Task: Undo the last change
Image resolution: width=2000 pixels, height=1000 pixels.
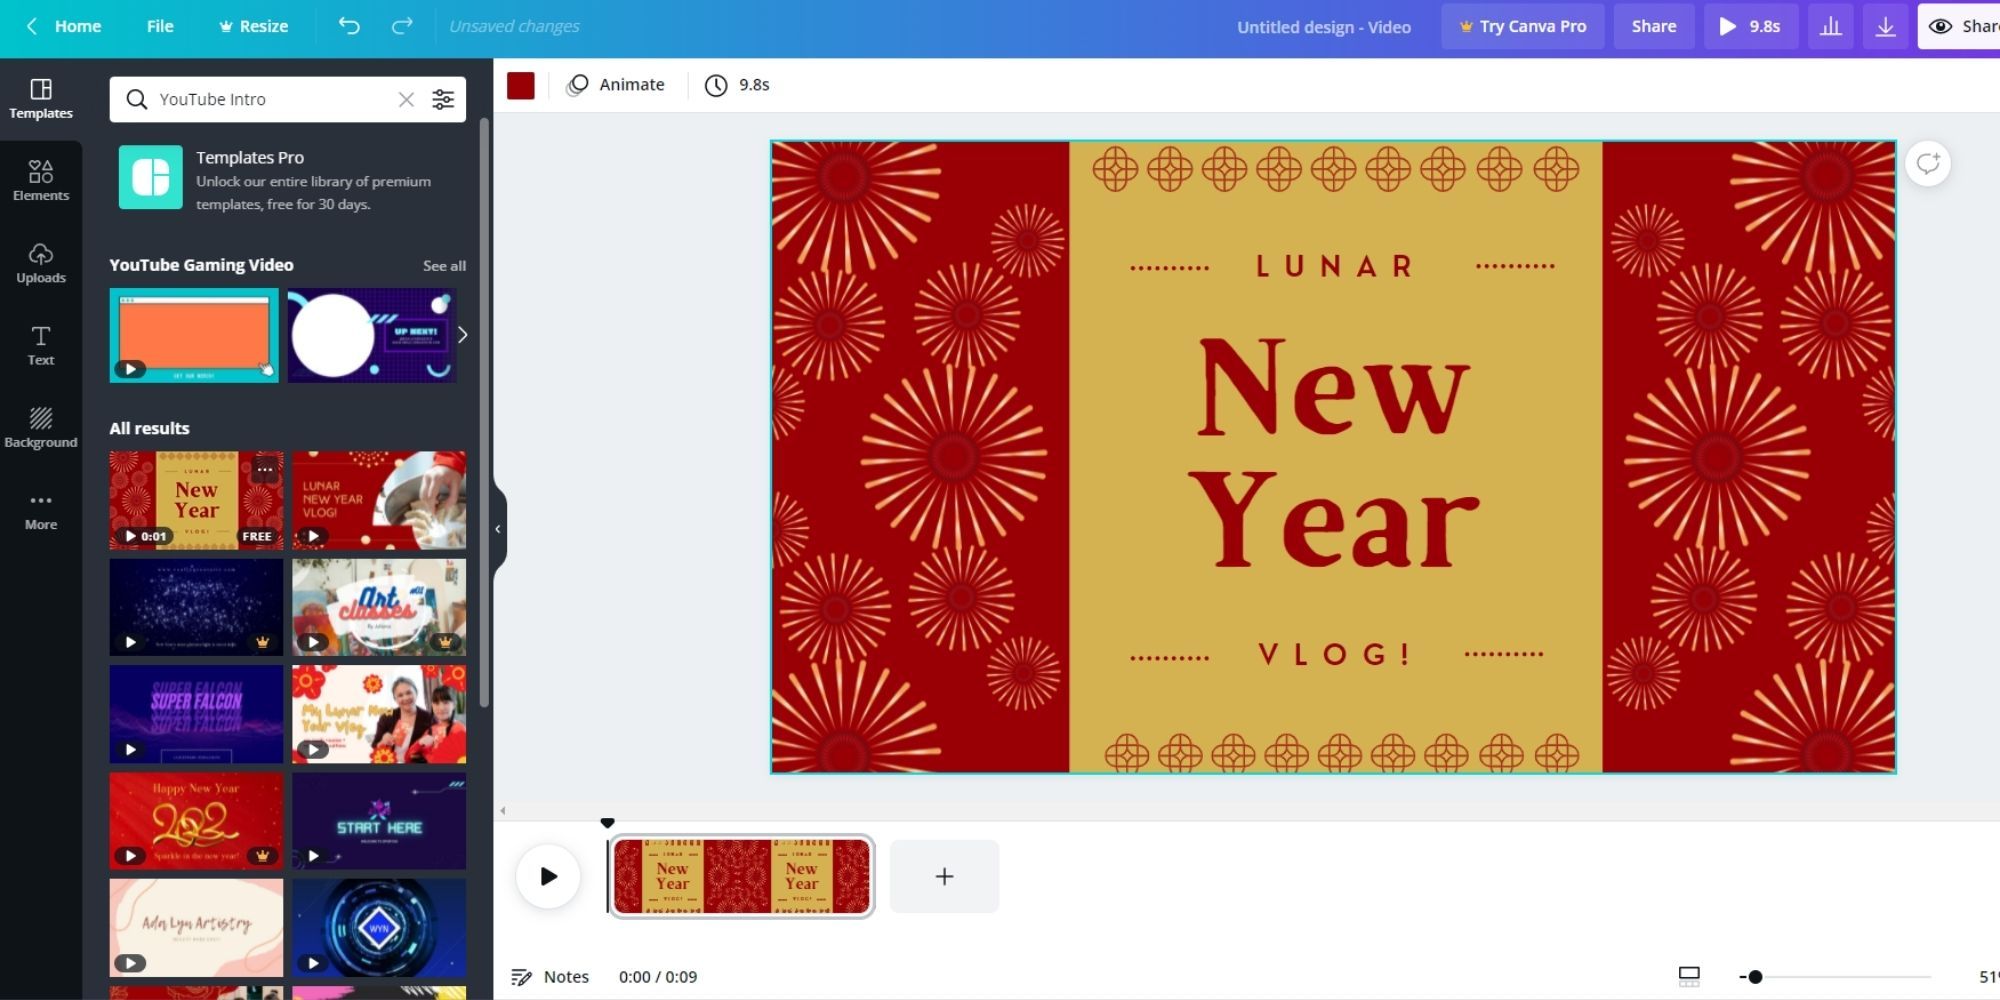Action: tap(347, 26)
